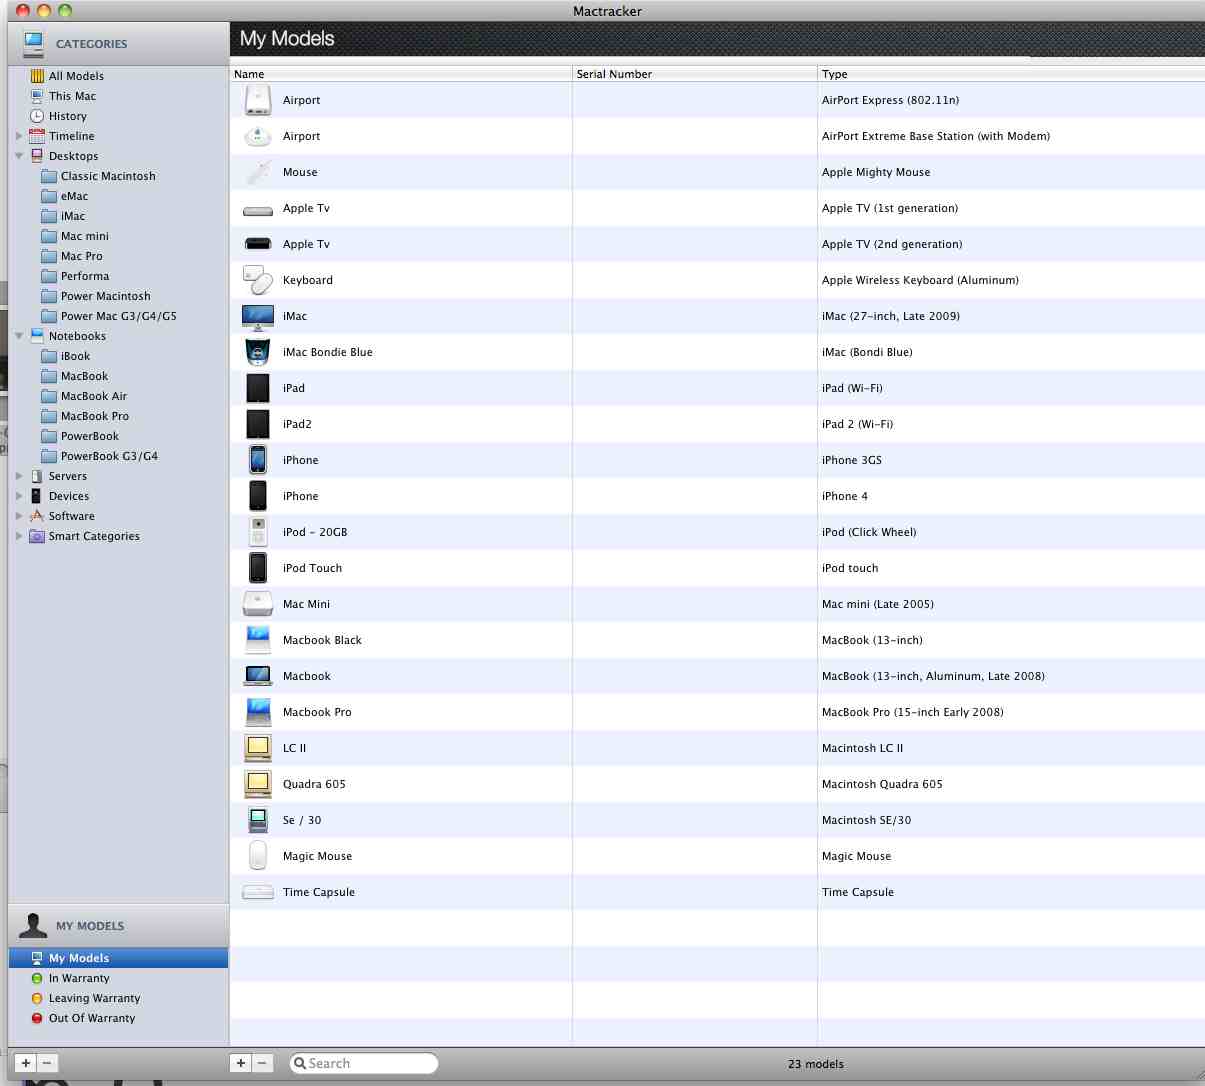Click the Apple Wireless Keyboard icon
Viewport: 1205px width, 1086px height.
(x=258, y=280)
